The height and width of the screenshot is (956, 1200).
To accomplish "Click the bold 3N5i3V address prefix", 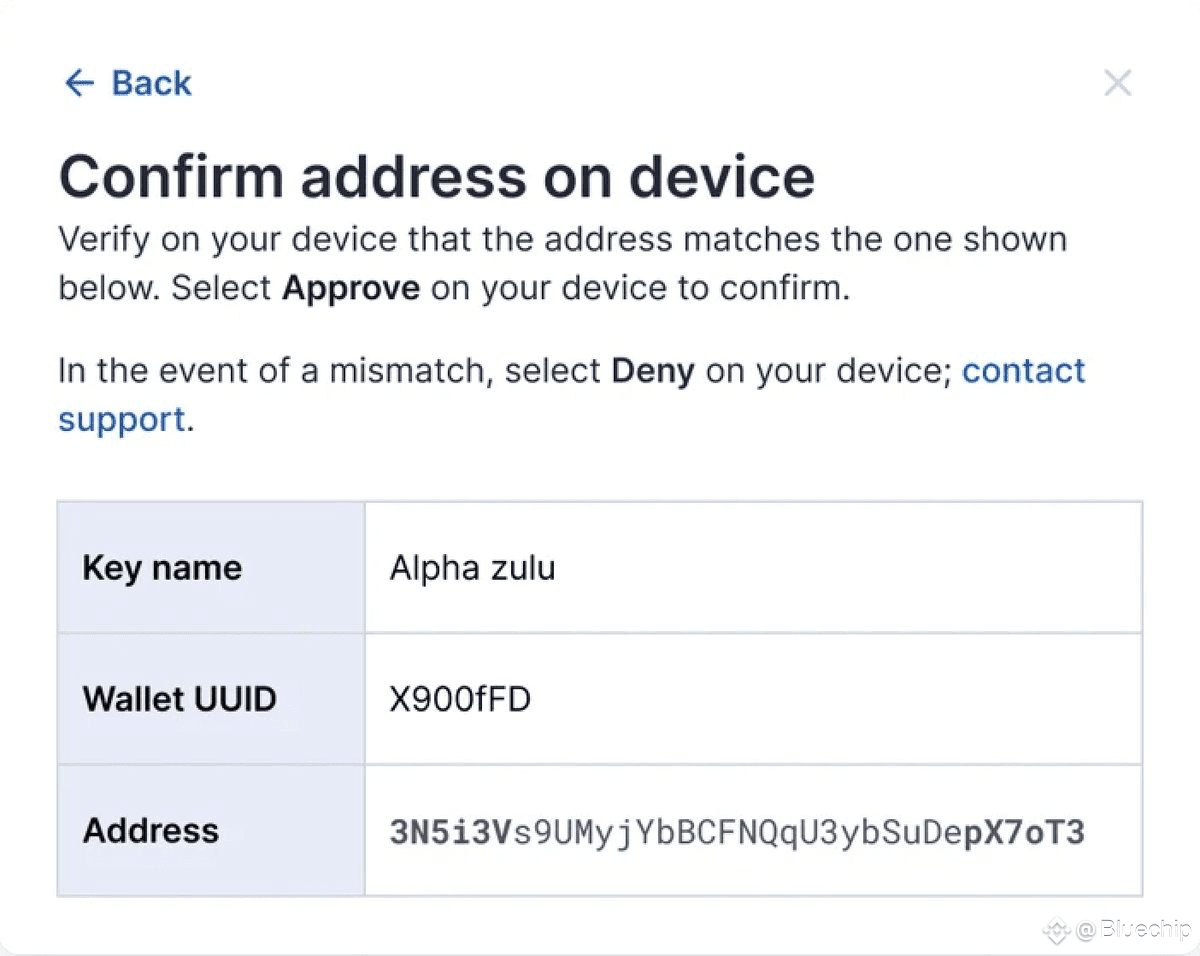I will (451, 832).
